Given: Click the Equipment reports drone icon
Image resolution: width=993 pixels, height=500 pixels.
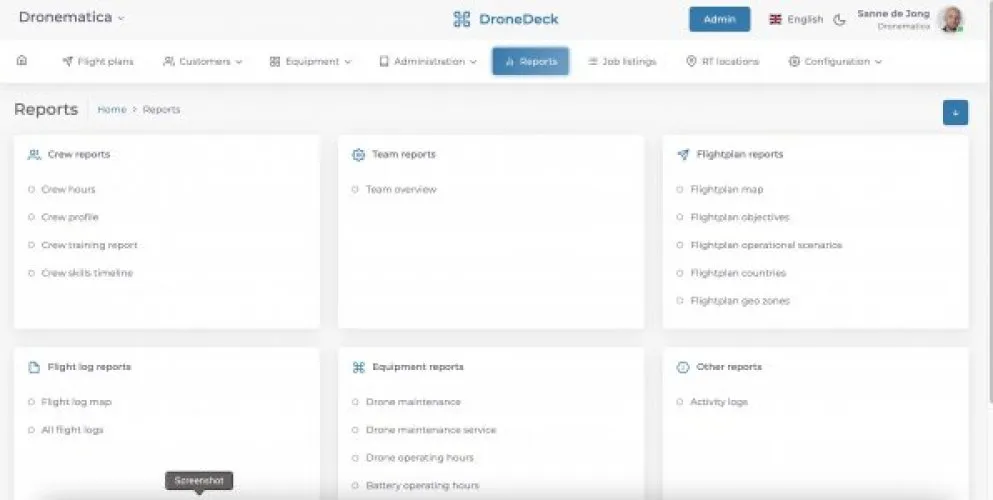Looking at the screenshot, I should tap(359, 367).
